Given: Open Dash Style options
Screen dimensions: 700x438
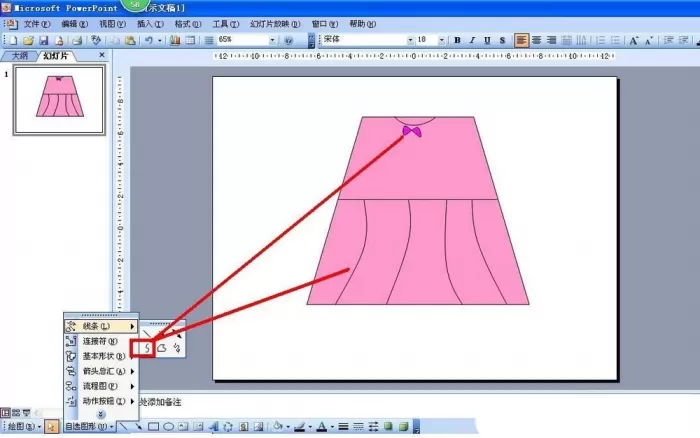Looking at the screenshot, I should [x=358, y=427].
